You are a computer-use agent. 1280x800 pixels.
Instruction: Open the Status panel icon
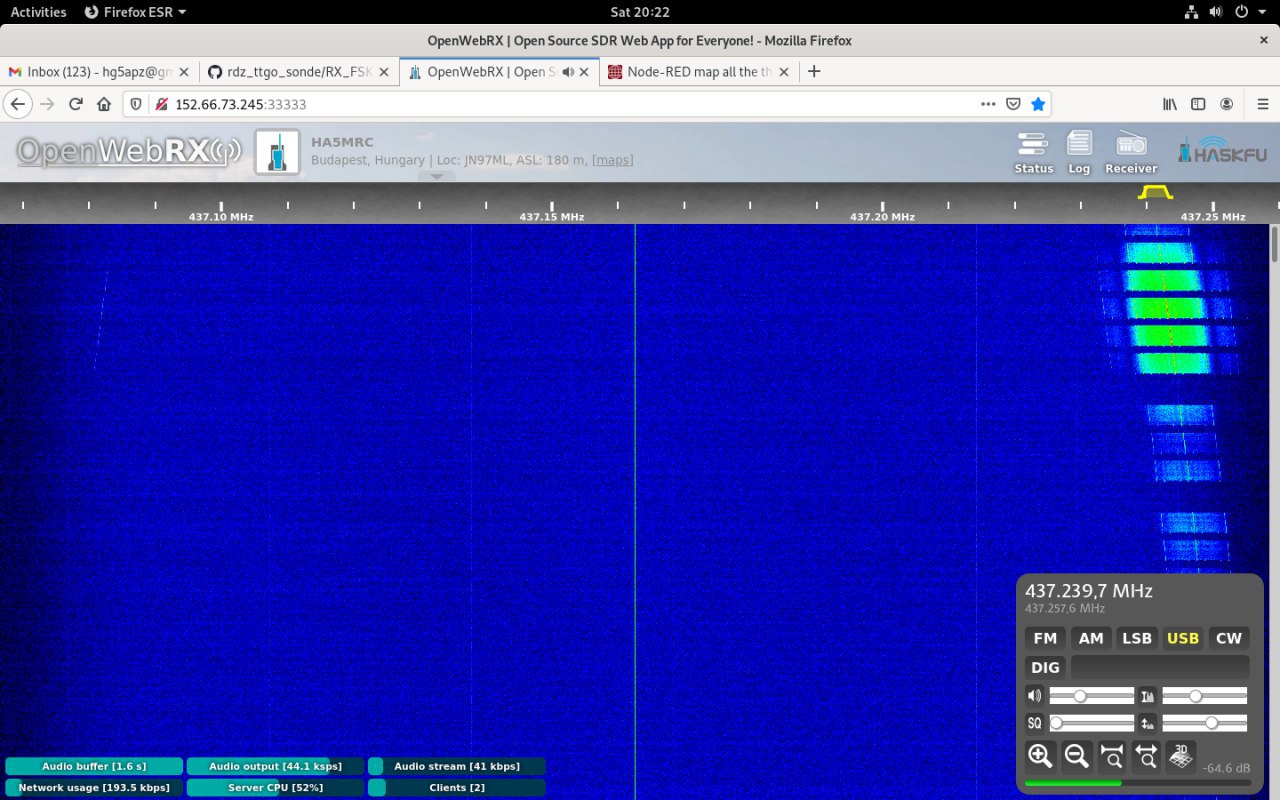click(1033, 152)
